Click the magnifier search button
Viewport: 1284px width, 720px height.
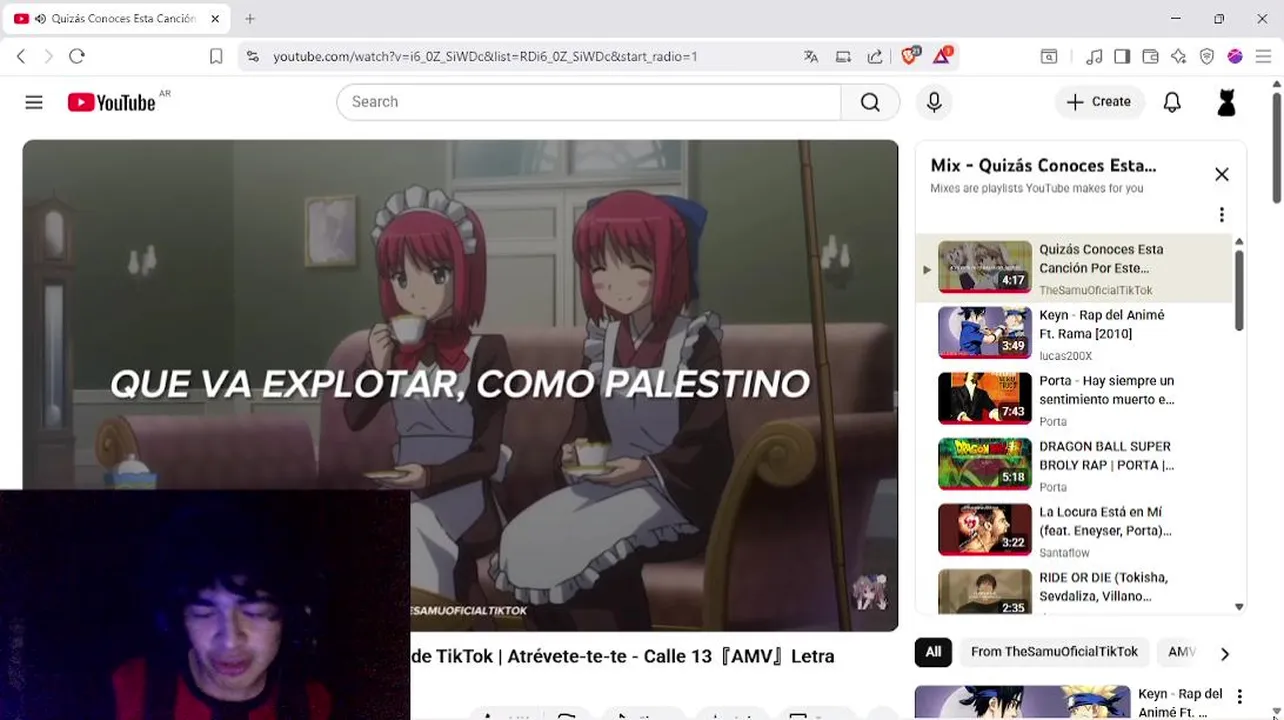[x=870, y=102]
